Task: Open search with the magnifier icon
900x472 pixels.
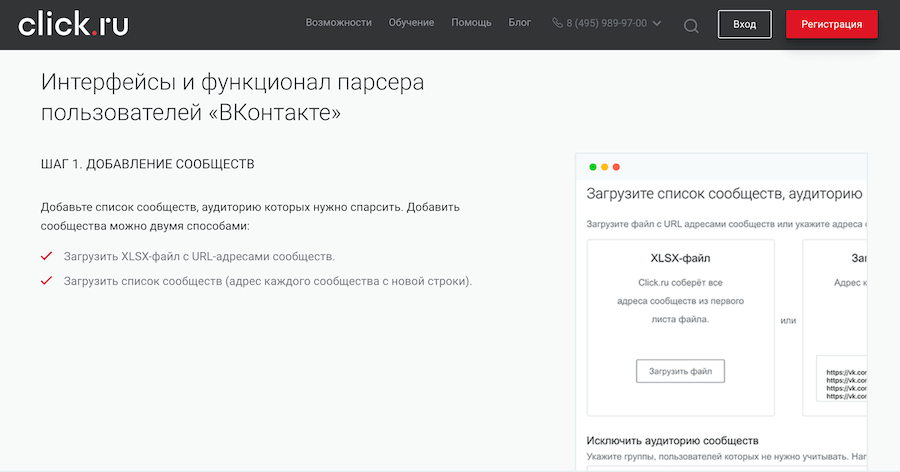Action: point(691,25)
